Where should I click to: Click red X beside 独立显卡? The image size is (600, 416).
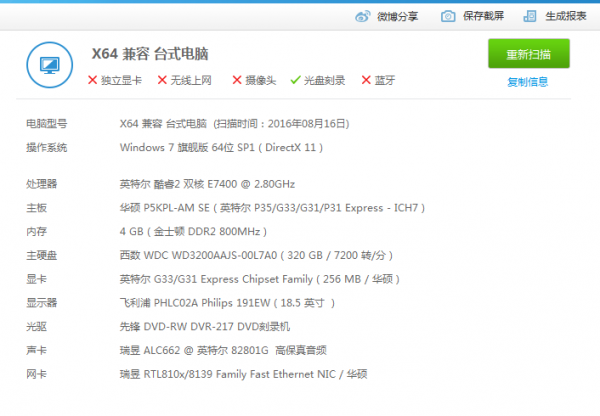[x=92, y=80]
